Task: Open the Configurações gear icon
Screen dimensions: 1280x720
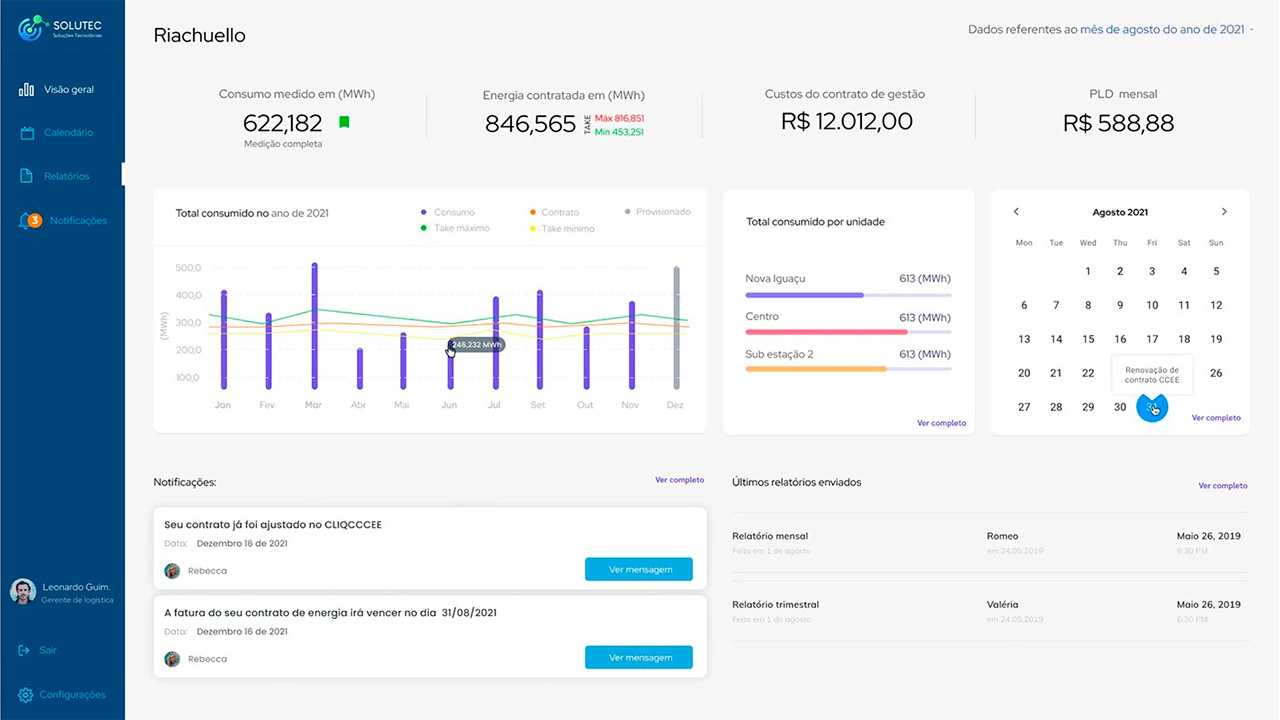Action: (26, 695)
